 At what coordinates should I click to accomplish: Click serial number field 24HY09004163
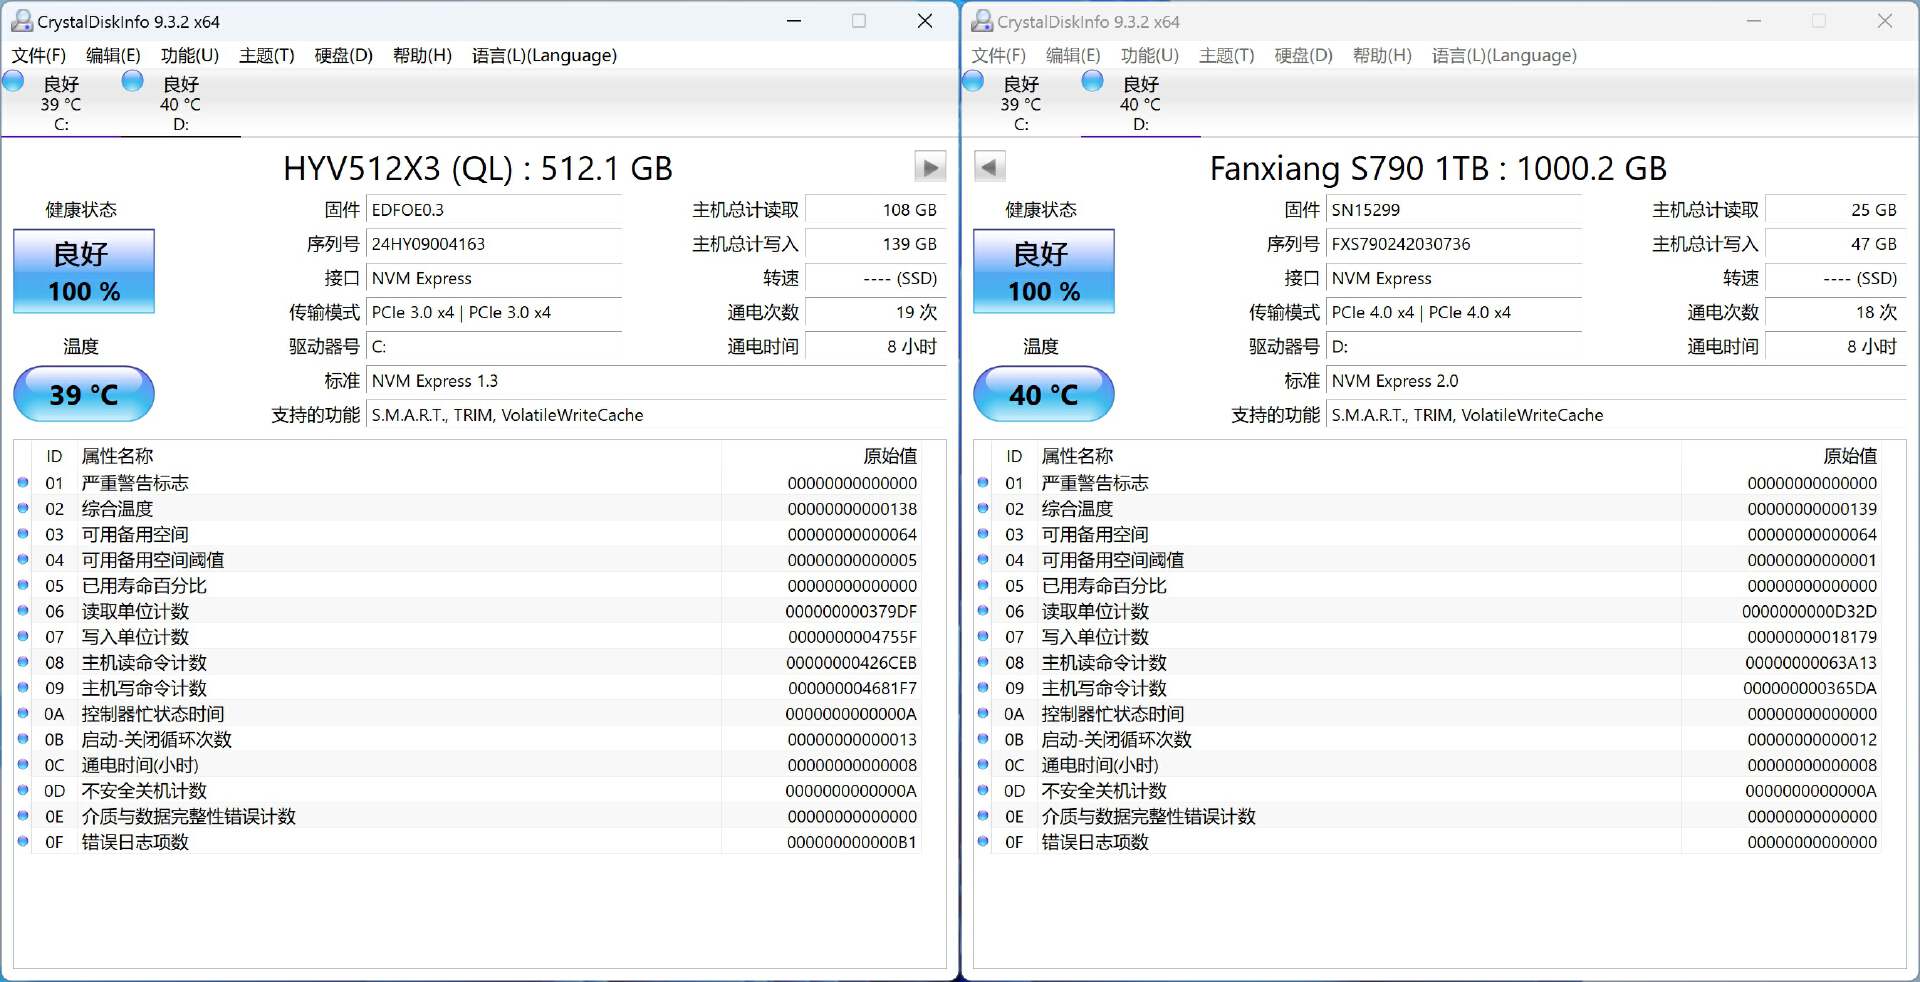(x=494, y=244)
